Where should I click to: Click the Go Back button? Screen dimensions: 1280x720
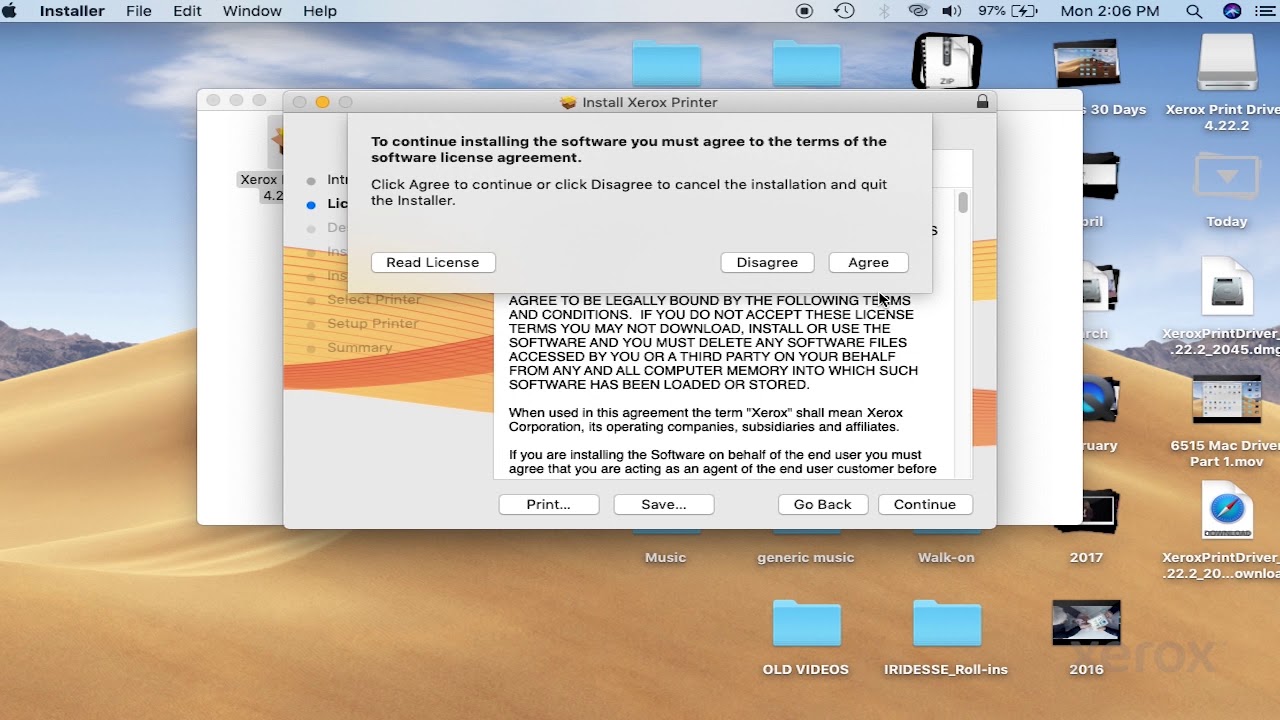(x=822, y=504)
